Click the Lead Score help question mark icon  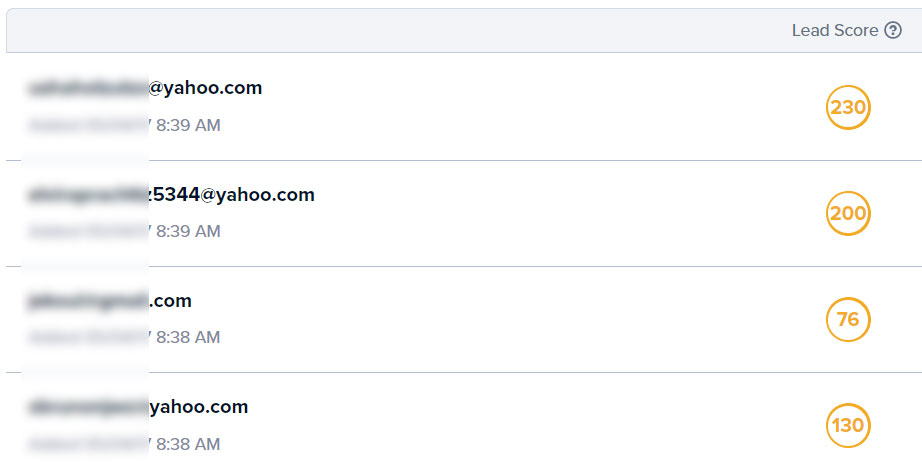point(893,30)
